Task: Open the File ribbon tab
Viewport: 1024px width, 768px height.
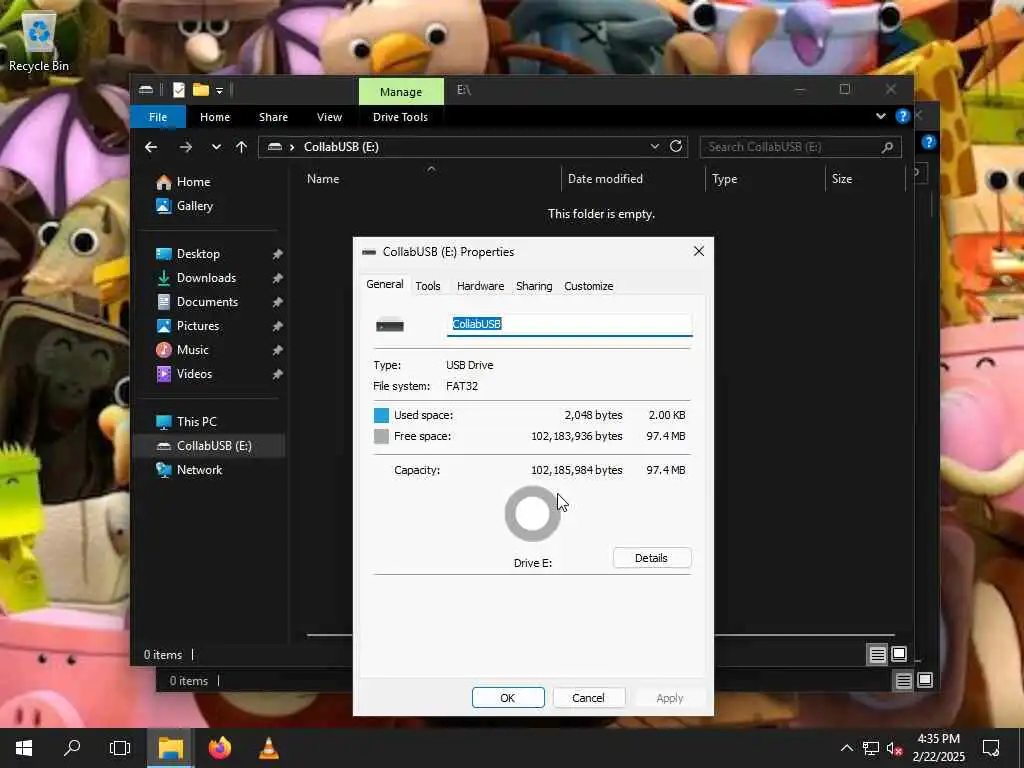Action: coord(158,117)
